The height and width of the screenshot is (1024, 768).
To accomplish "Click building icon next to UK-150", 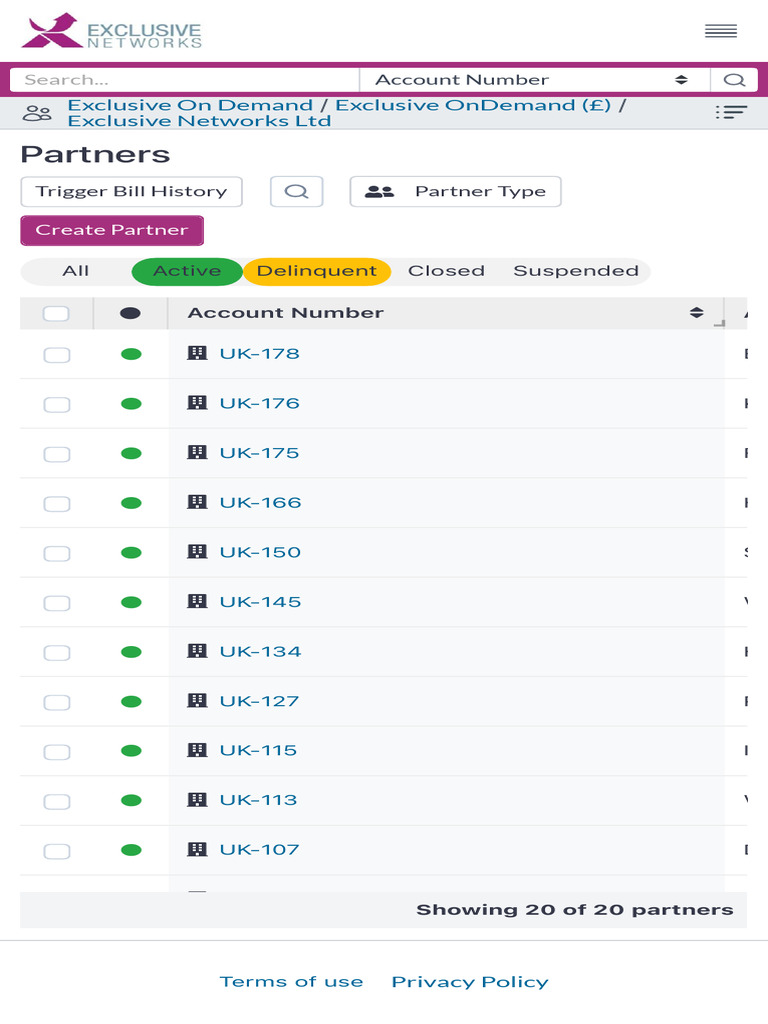I will [x=197, y=552].
